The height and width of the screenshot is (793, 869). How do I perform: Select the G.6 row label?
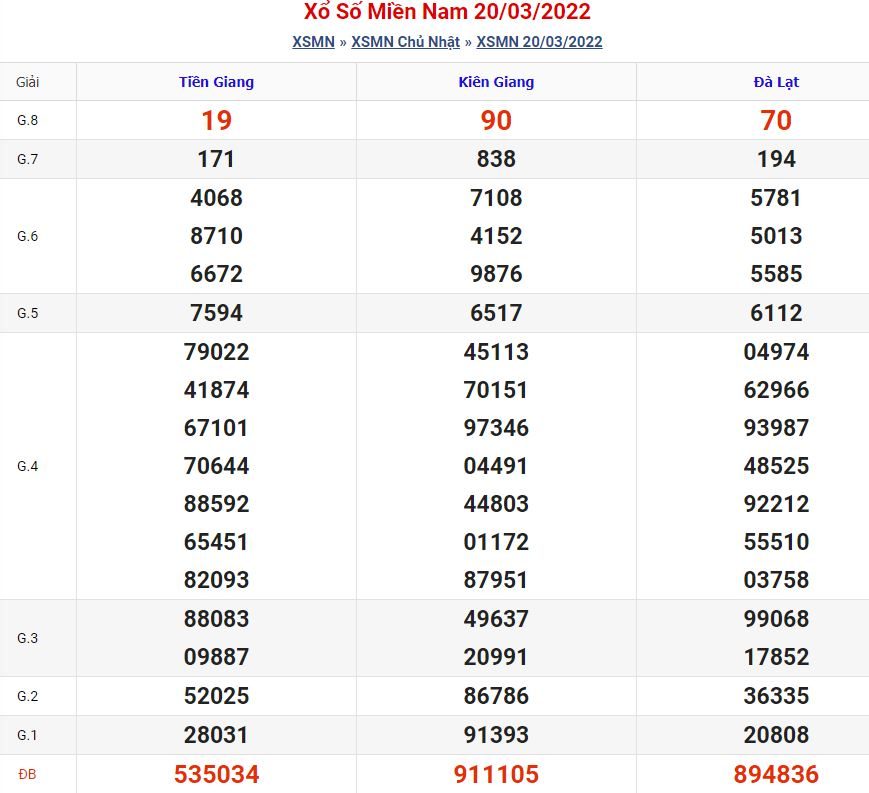pyautogui.click(x=28, y=236)
